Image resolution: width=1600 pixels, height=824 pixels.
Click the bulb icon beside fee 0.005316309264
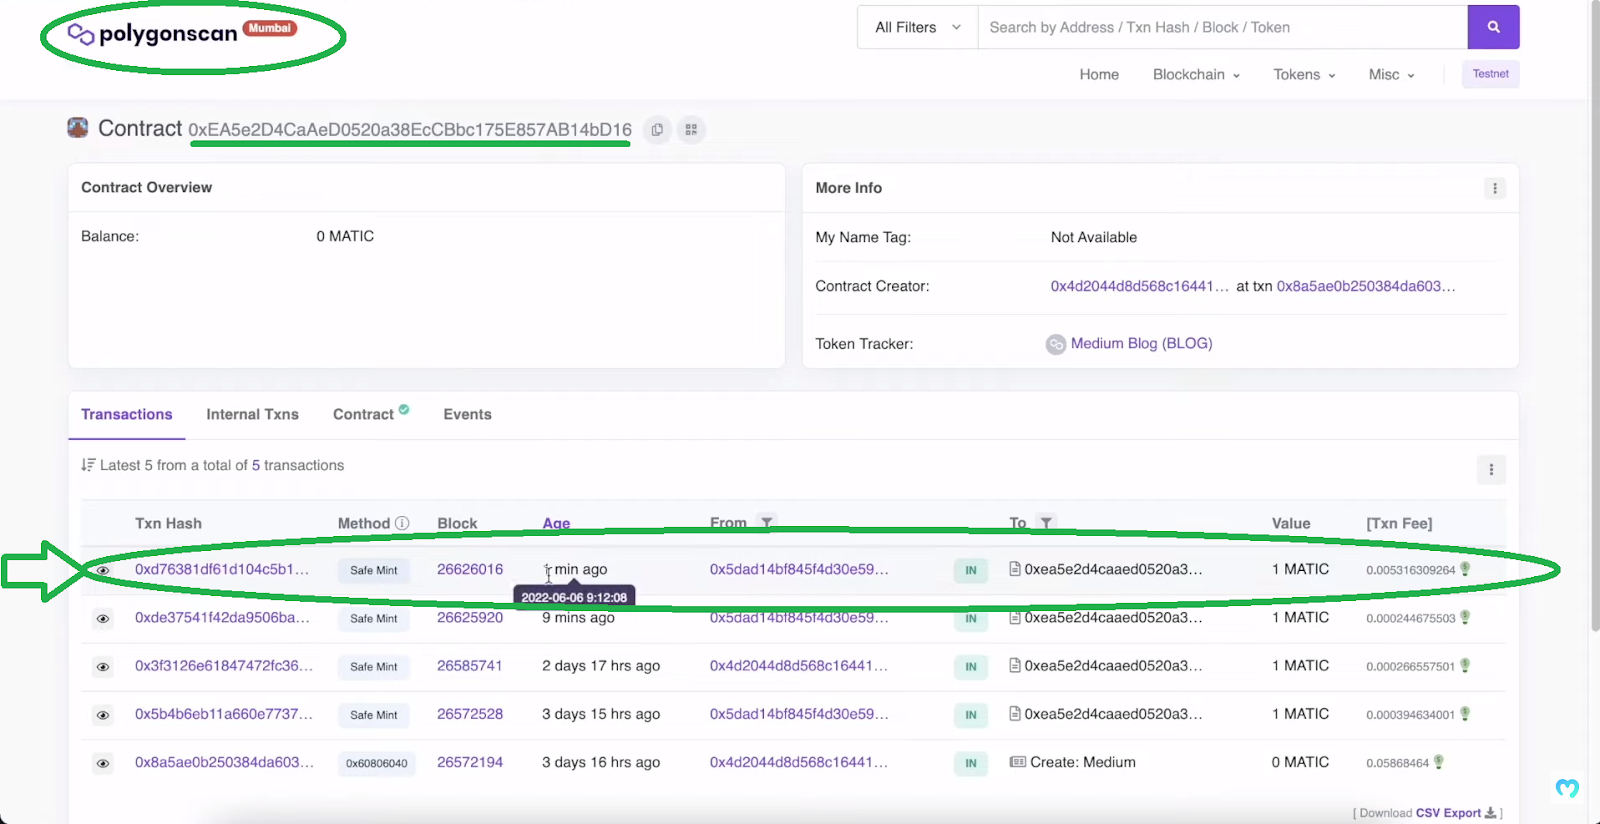(1465, 569)
